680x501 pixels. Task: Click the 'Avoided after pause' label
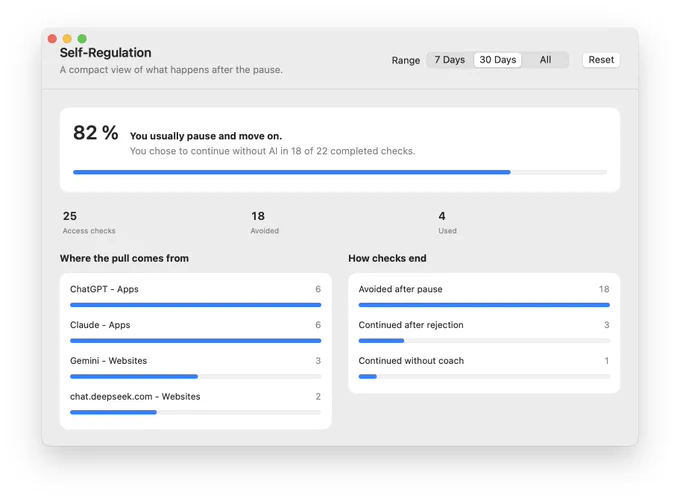point(400,289)
